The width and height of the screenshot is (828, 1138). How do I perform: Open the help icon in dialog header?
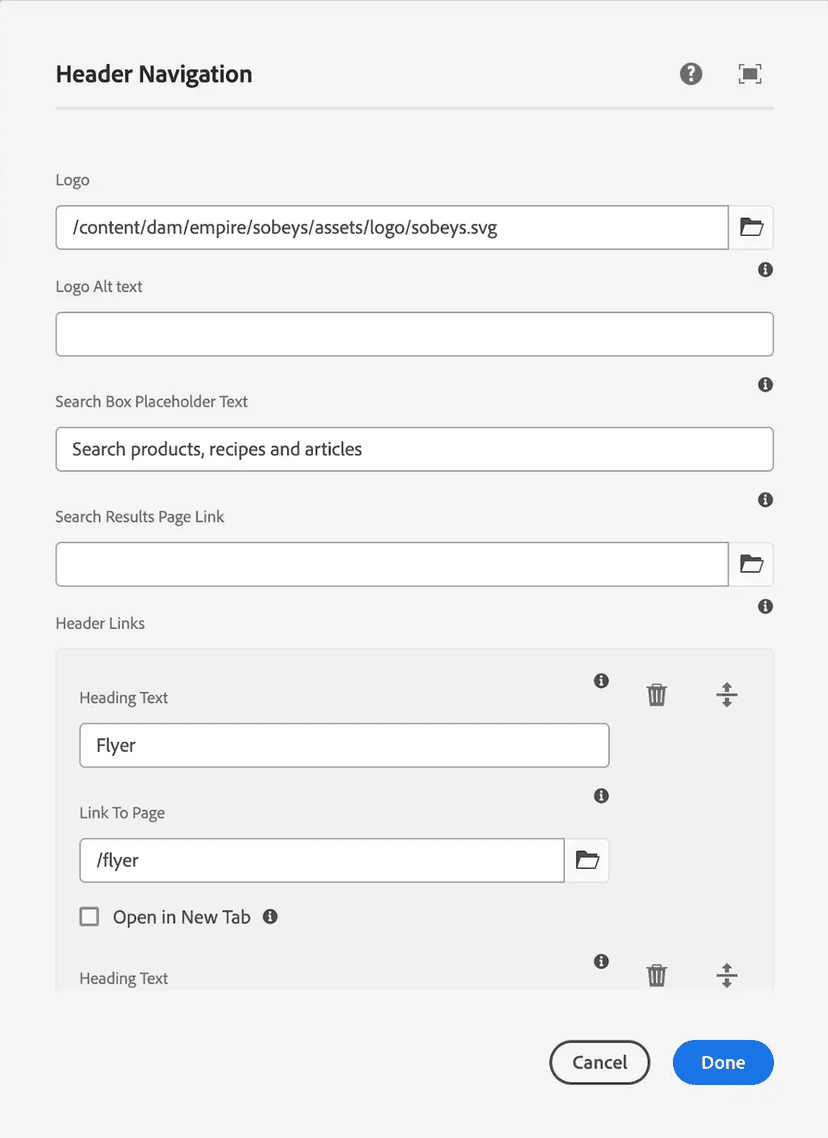click(x=691, y=74)
